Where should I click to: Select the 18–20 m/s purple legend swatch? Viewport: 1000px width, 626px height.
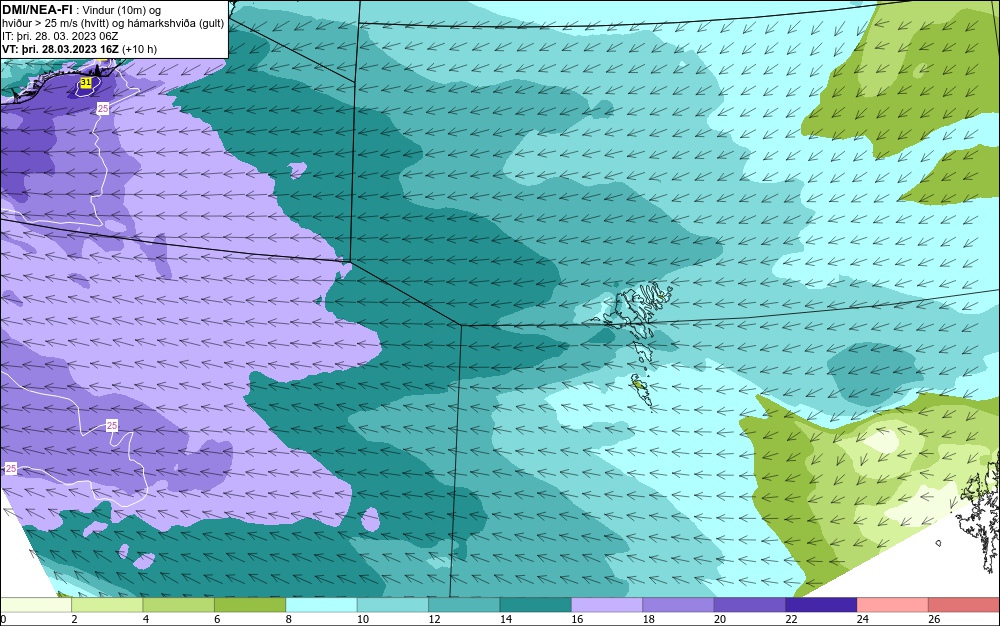[679, 605]
